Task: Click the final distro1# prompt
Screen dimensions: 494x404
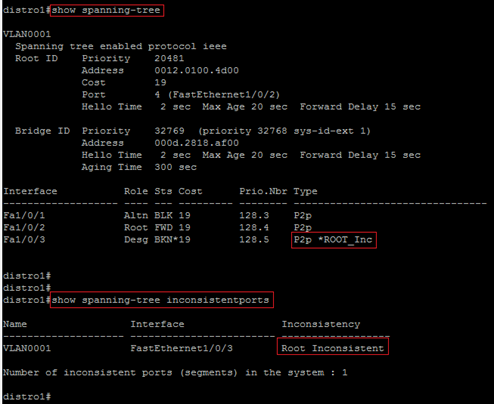Action: (x=27, y=397)
